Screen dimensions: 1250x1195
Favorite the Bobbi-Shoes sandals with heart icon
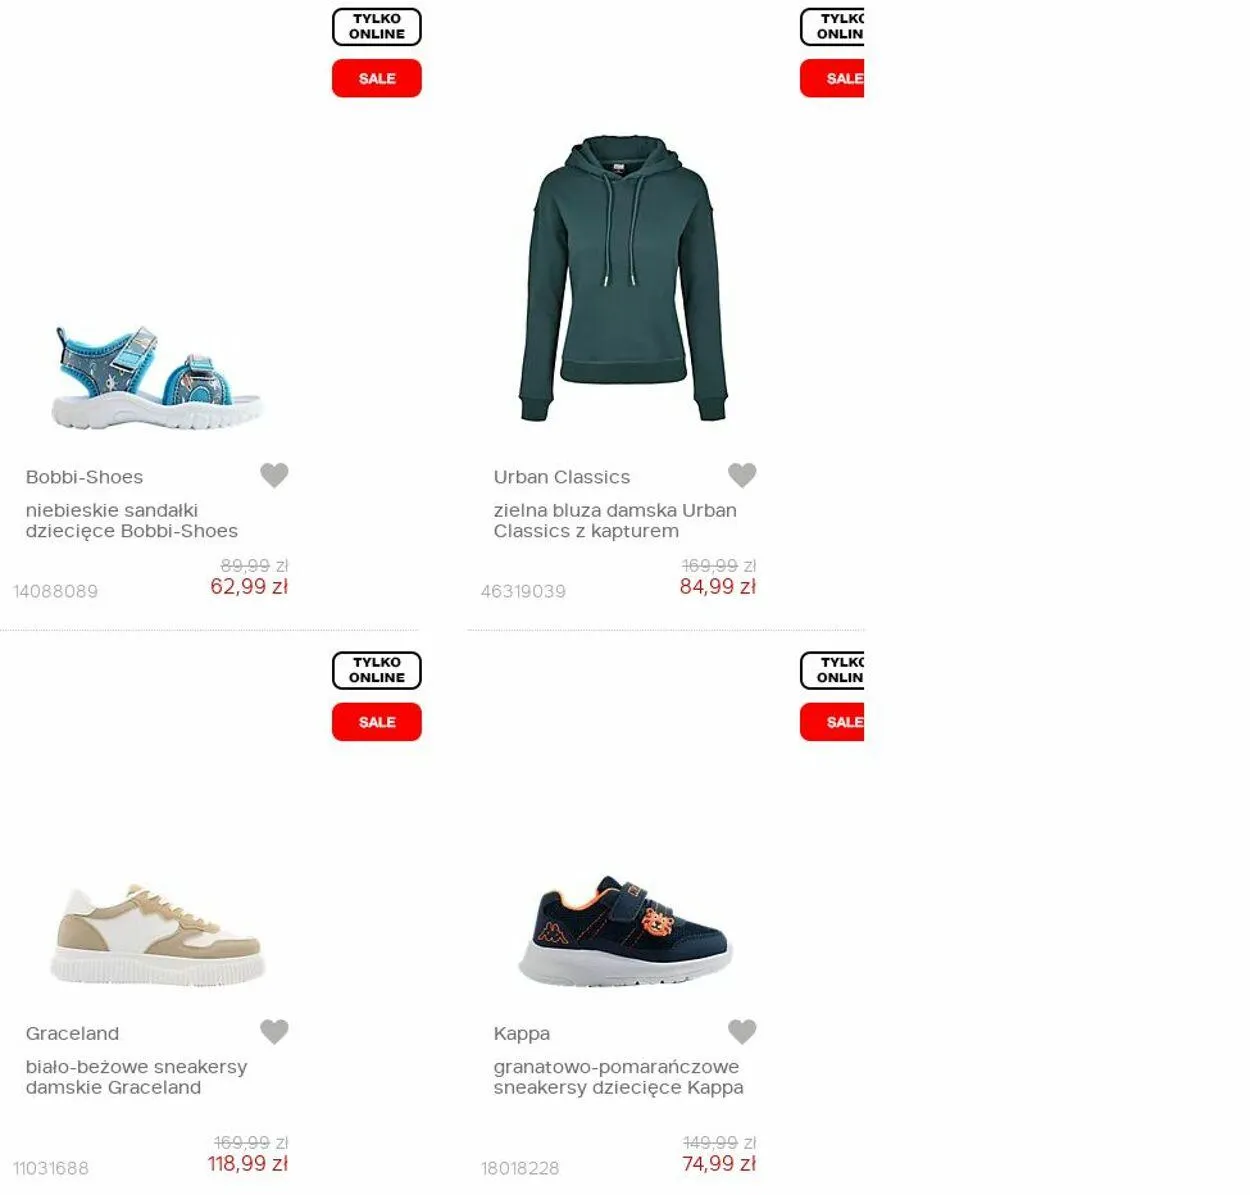(274, 475)
